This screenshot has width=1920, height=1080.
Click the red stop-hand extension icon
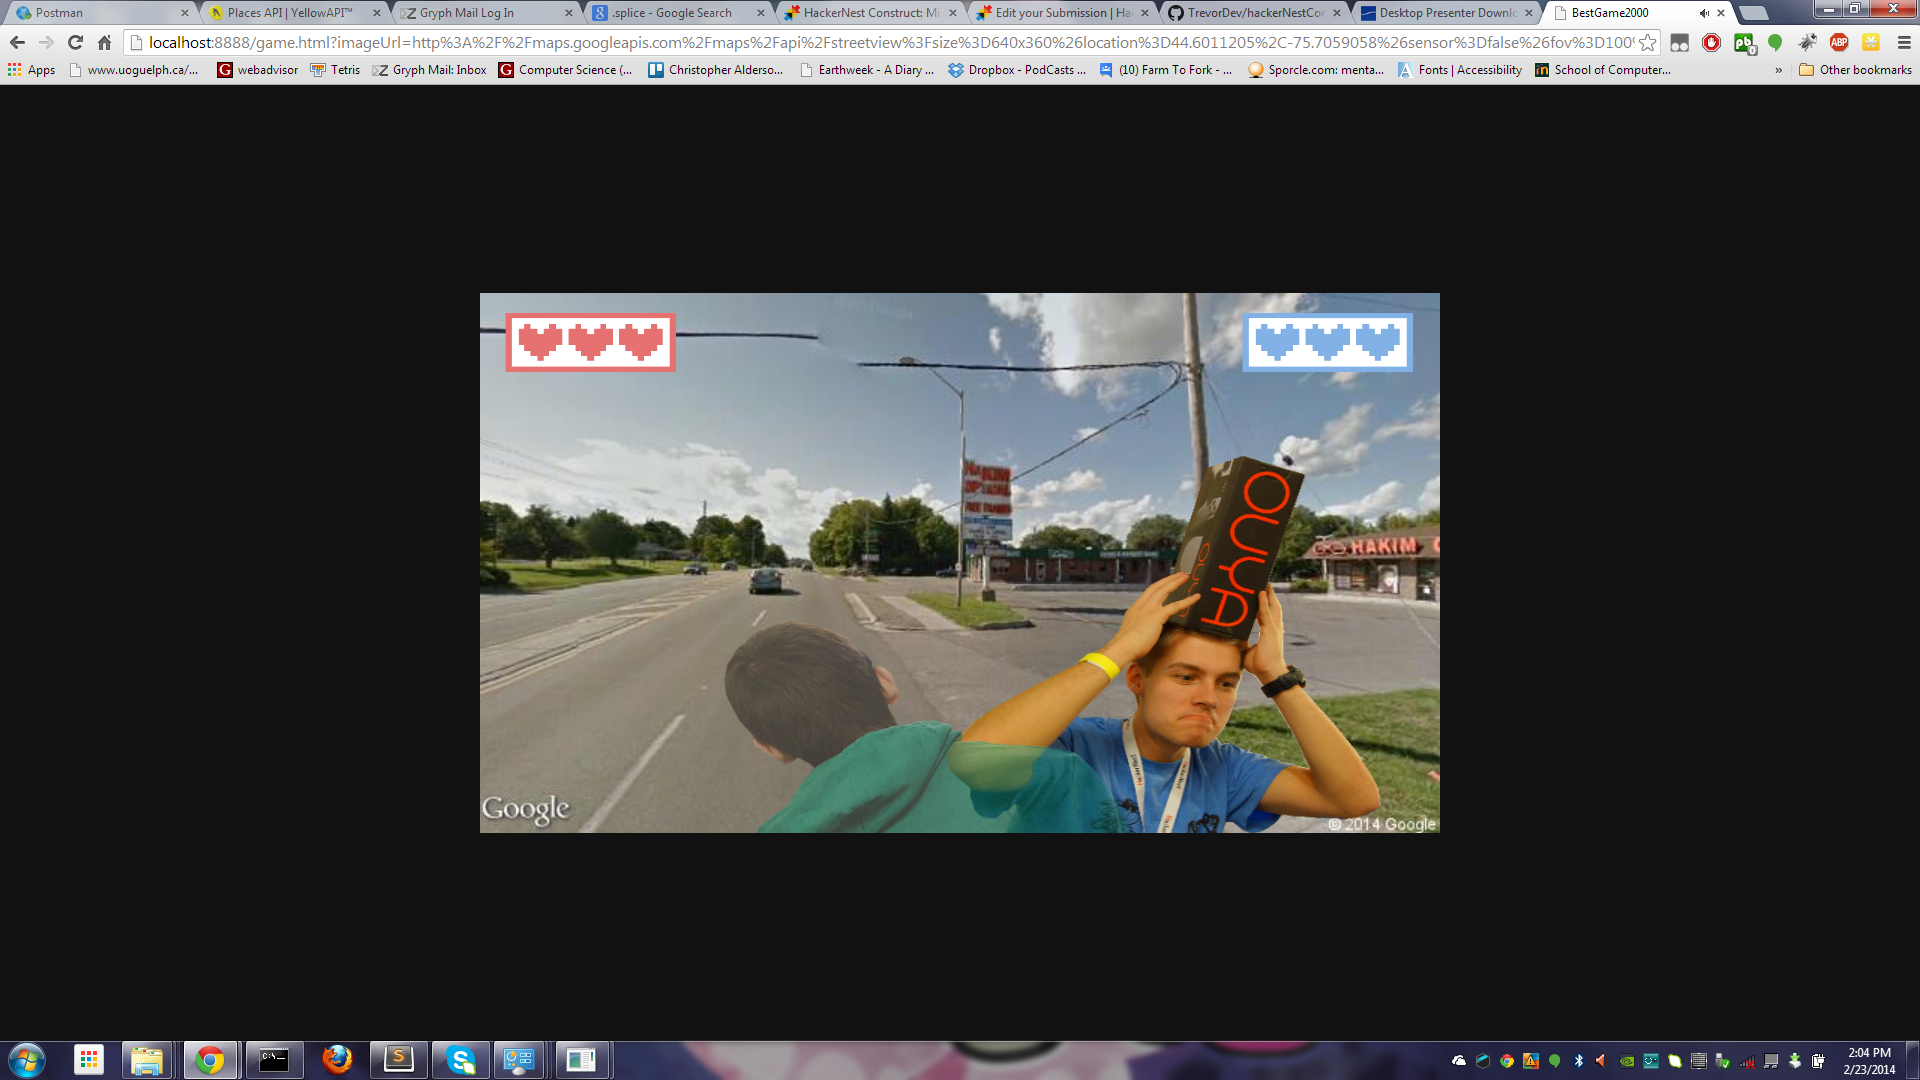tap(1711, 42)
